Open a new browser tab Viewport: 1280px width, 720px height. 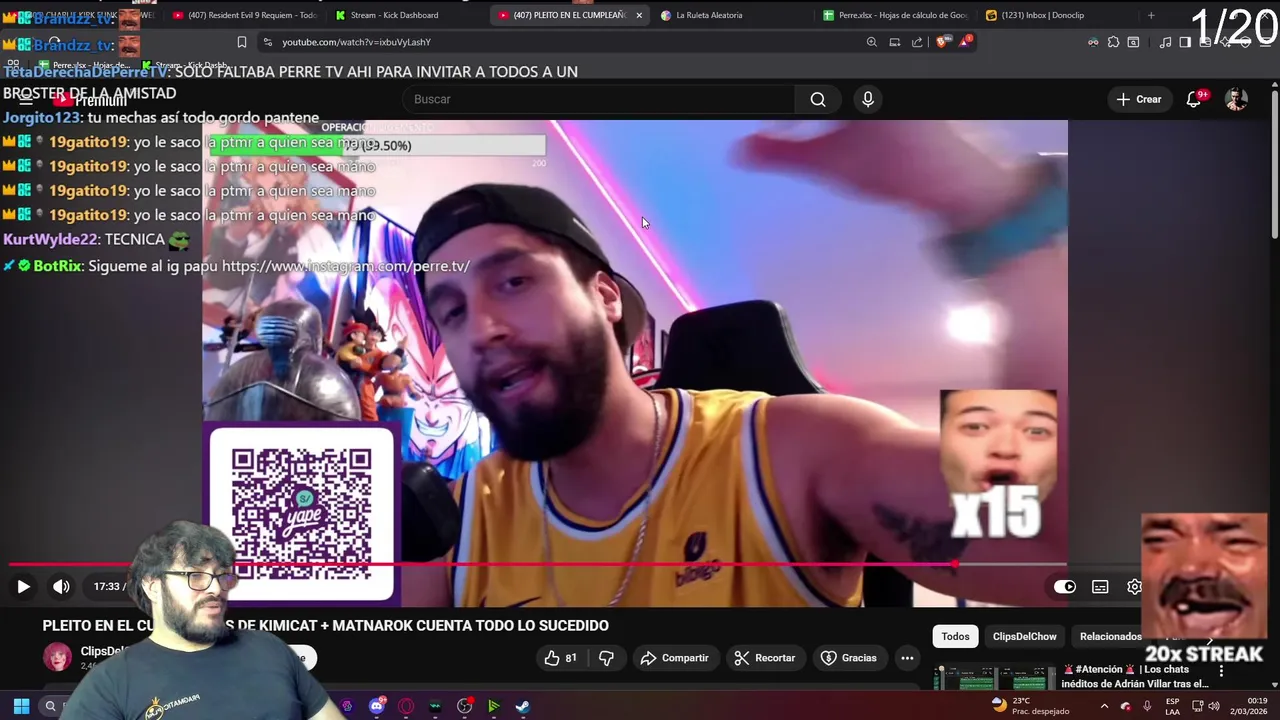coord(1151,15)
